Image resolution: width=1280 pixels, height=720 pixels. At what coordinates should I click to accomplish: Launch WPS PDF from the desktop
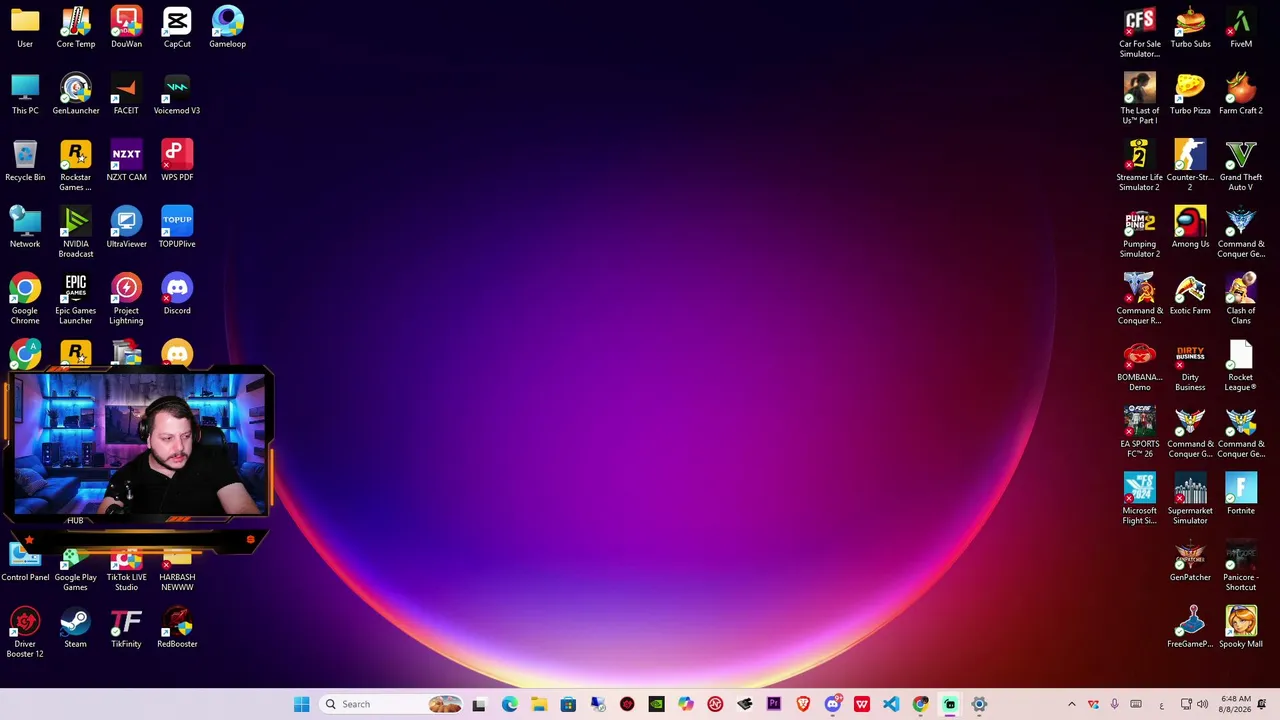click(x=177, y=161)
